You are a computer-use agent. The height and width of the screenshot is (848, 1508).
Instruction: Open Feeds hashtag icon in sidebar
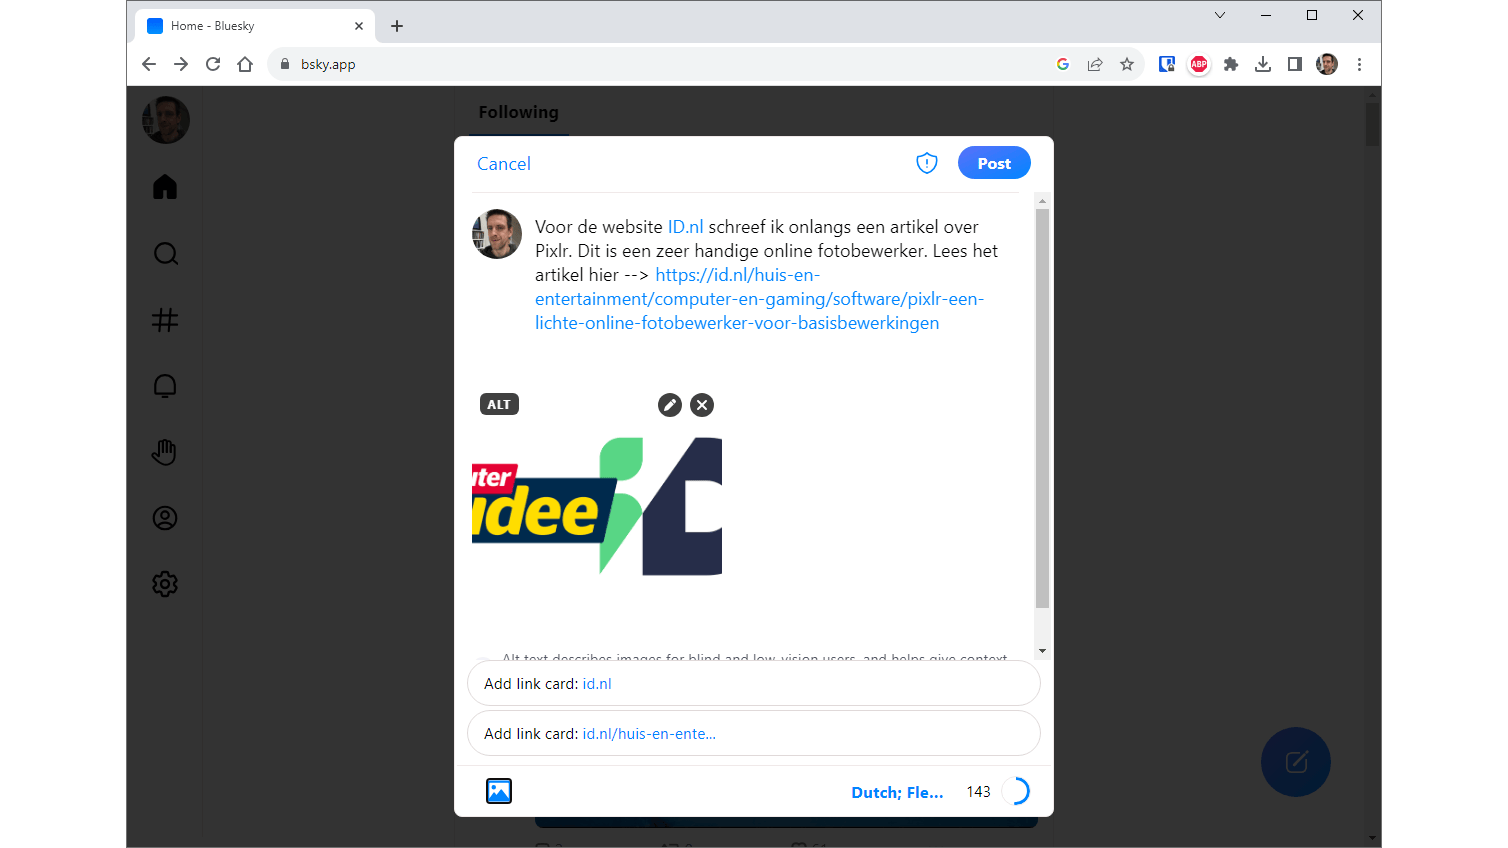165,320
